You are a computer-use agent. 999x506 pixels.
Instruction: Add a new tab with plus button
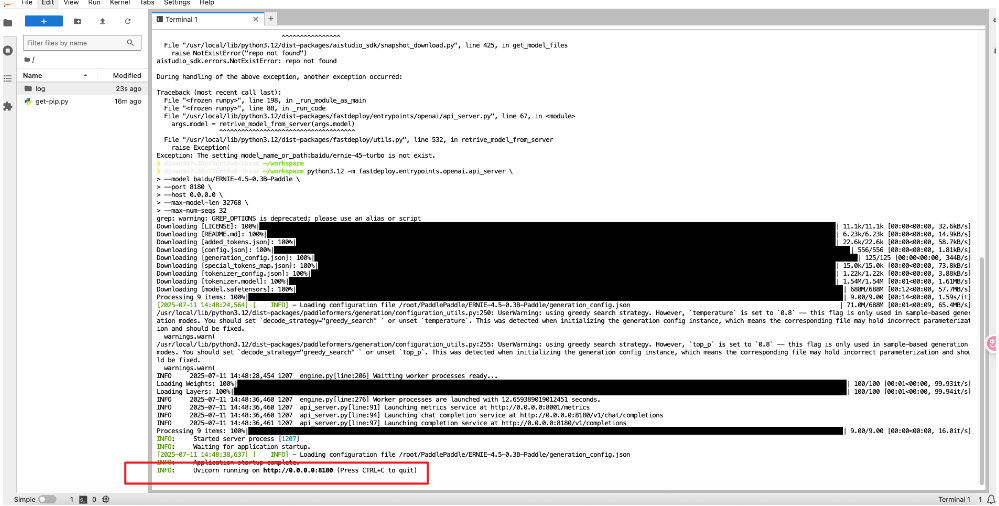click(x=271, y=19)
